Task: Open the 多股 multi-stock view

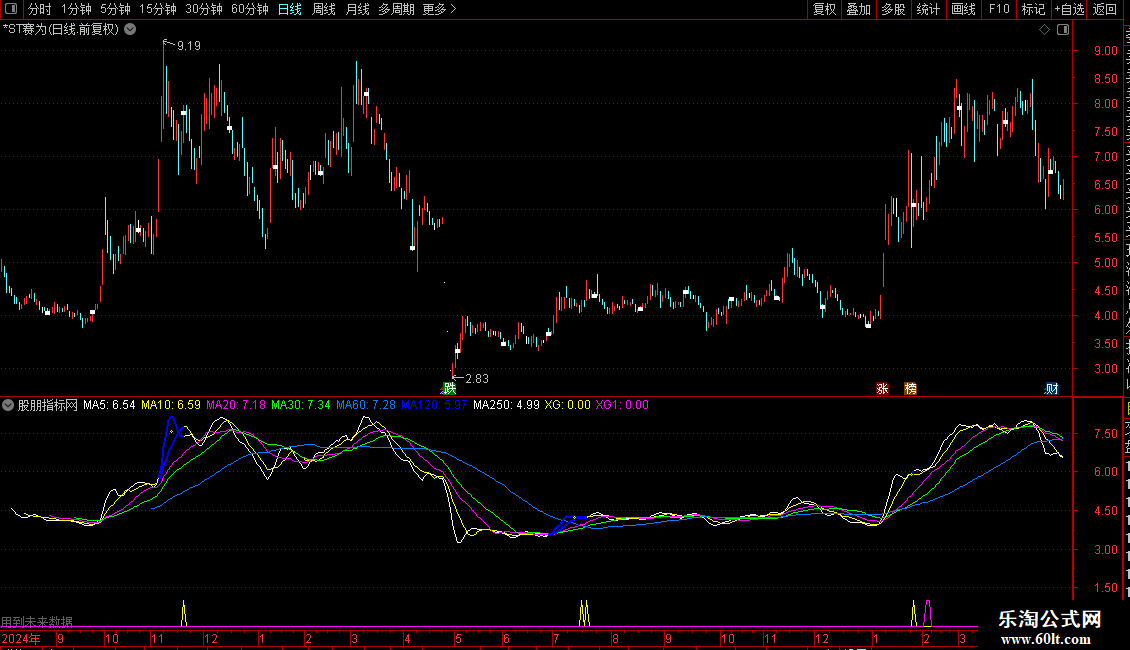Action: tap(894, 9)
